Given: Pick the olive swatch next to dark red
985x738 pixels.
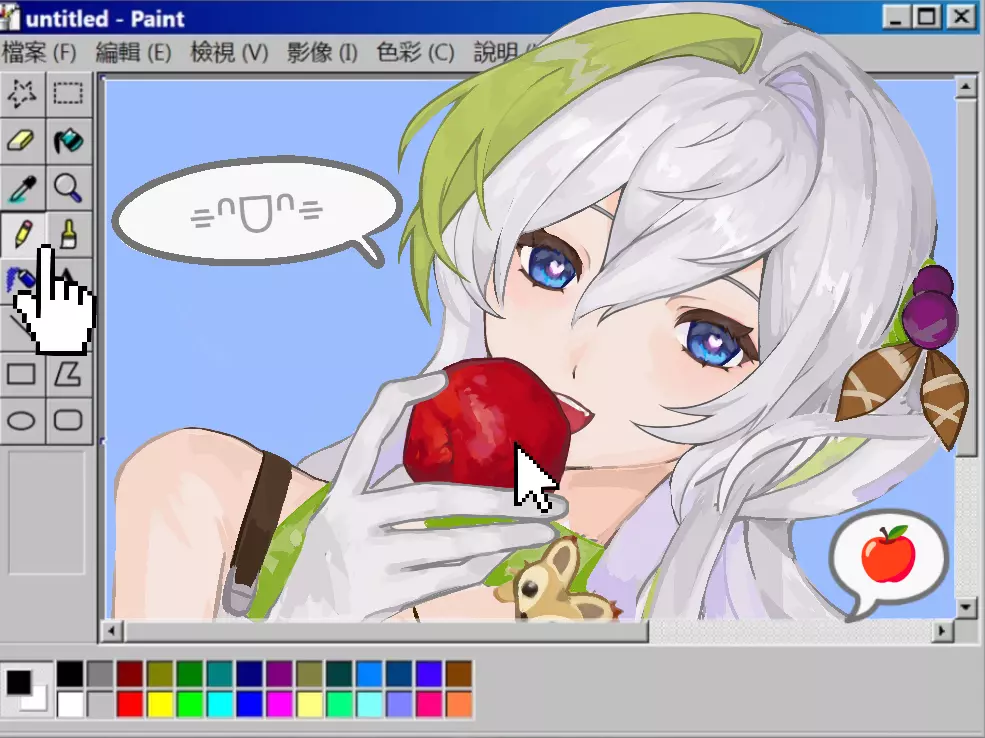Looking at the screenshot, I should [x=160, y=674].
